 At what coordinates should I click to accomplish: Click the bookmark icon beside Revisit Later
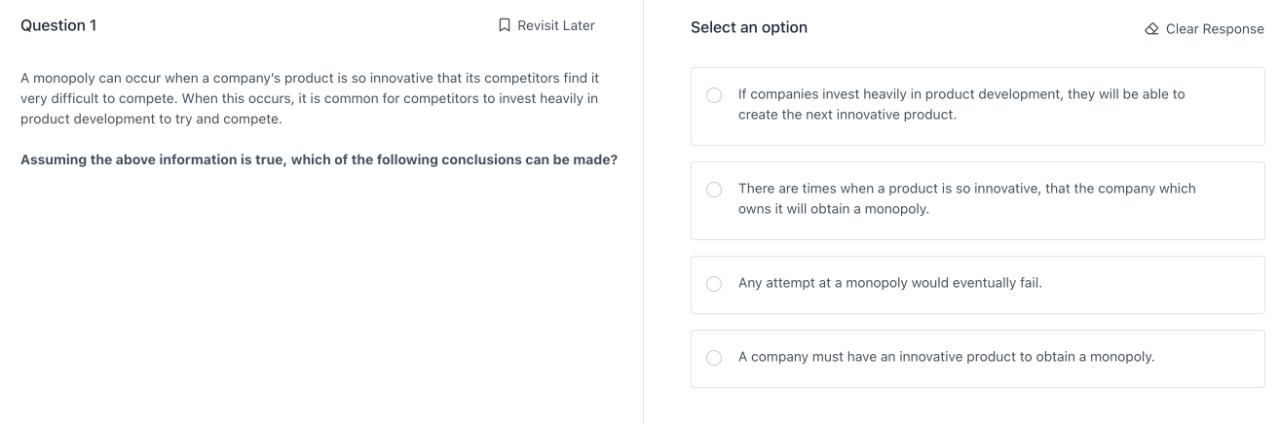(x=505, y=25)
